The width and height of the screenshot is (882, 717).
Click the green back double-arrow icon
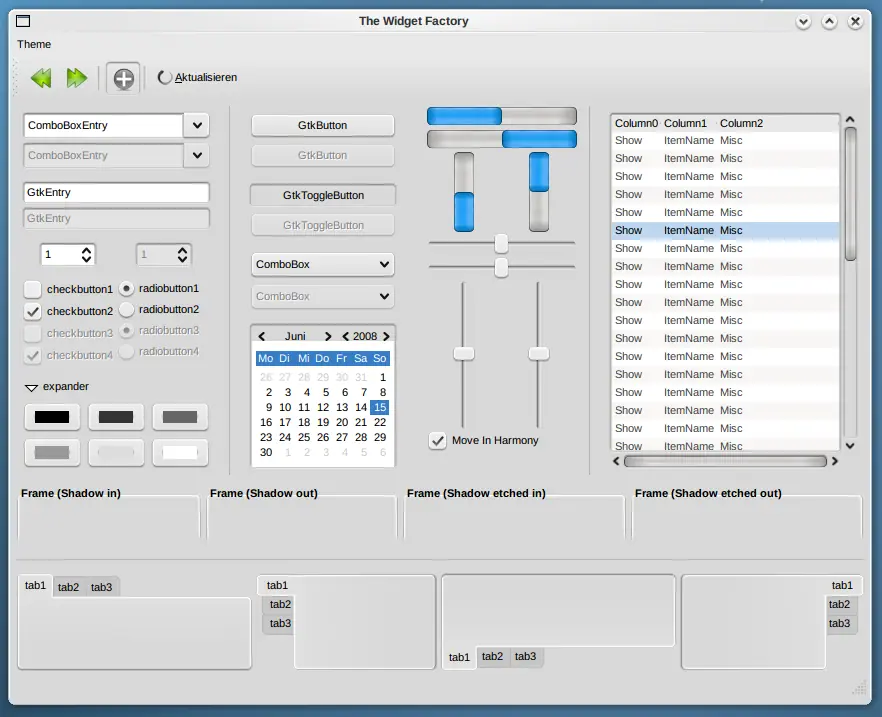(41, 78)
